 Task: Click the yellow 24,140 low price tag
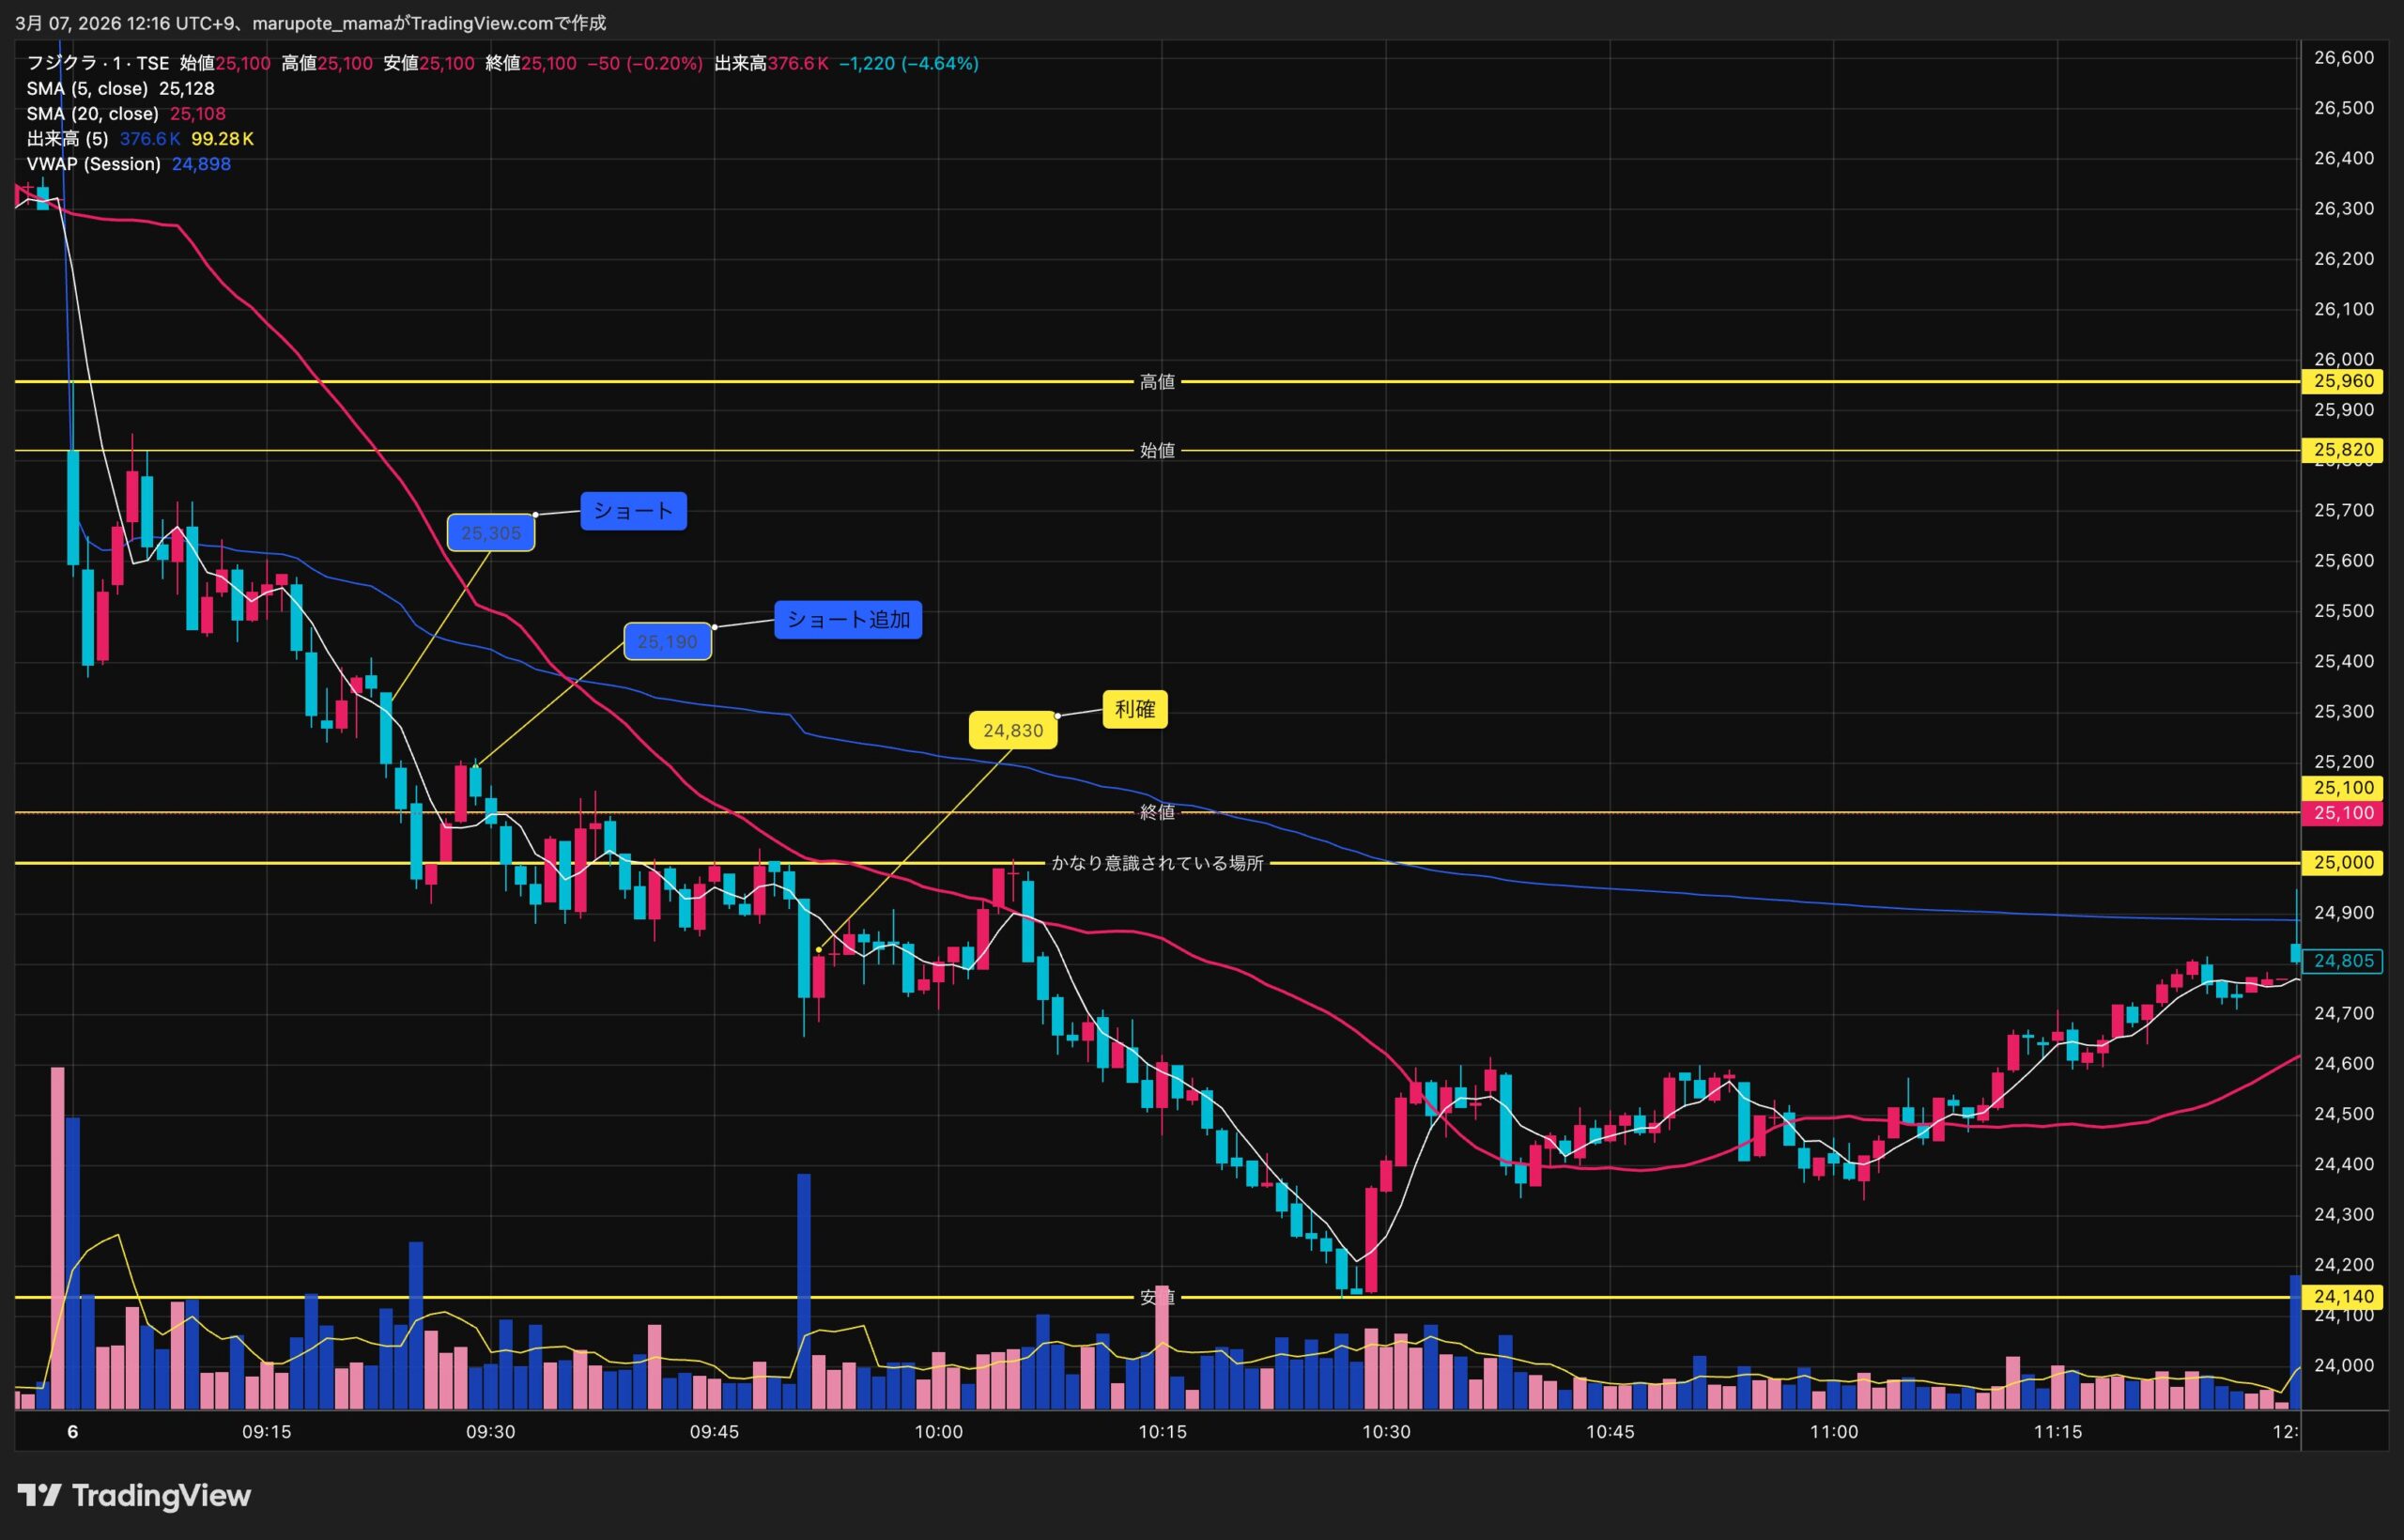(x=2342, y=1297)
